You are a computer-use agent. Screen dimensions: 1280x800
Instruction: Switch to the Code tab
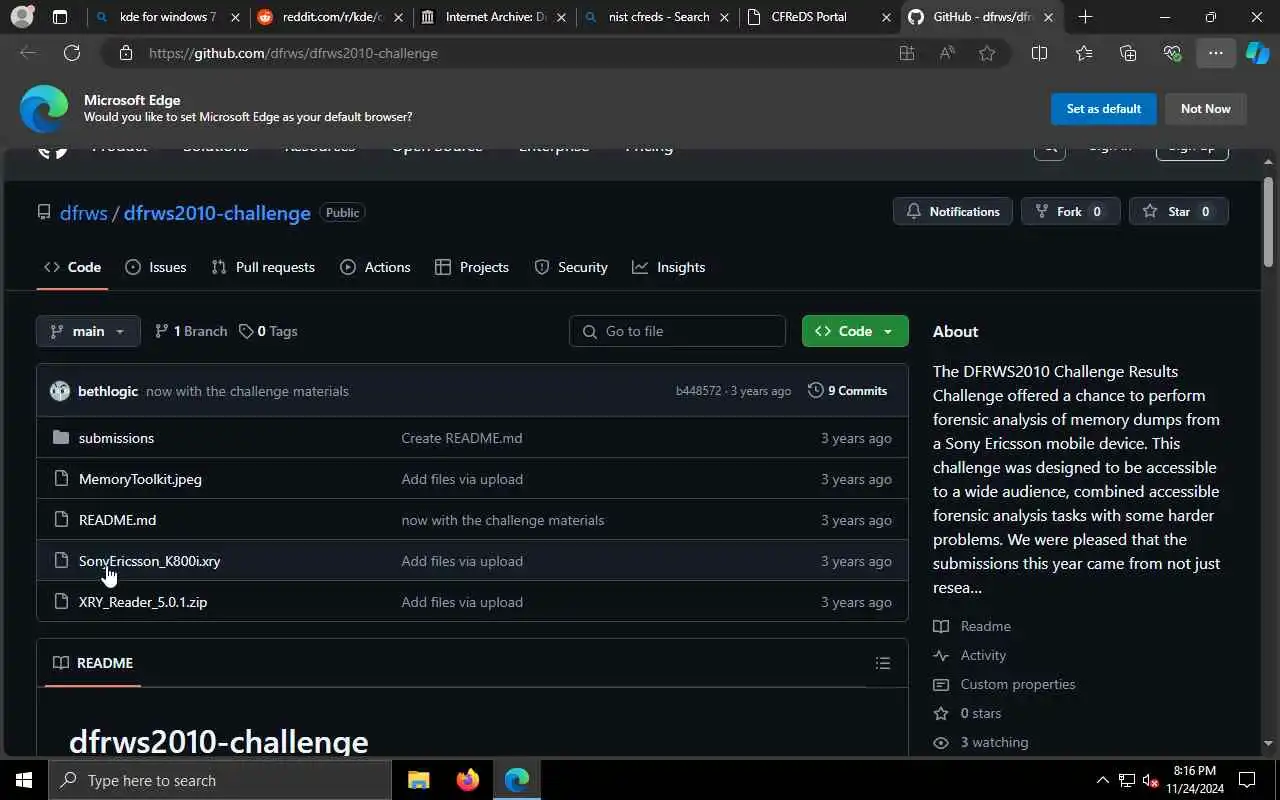(x=72, y=267)
